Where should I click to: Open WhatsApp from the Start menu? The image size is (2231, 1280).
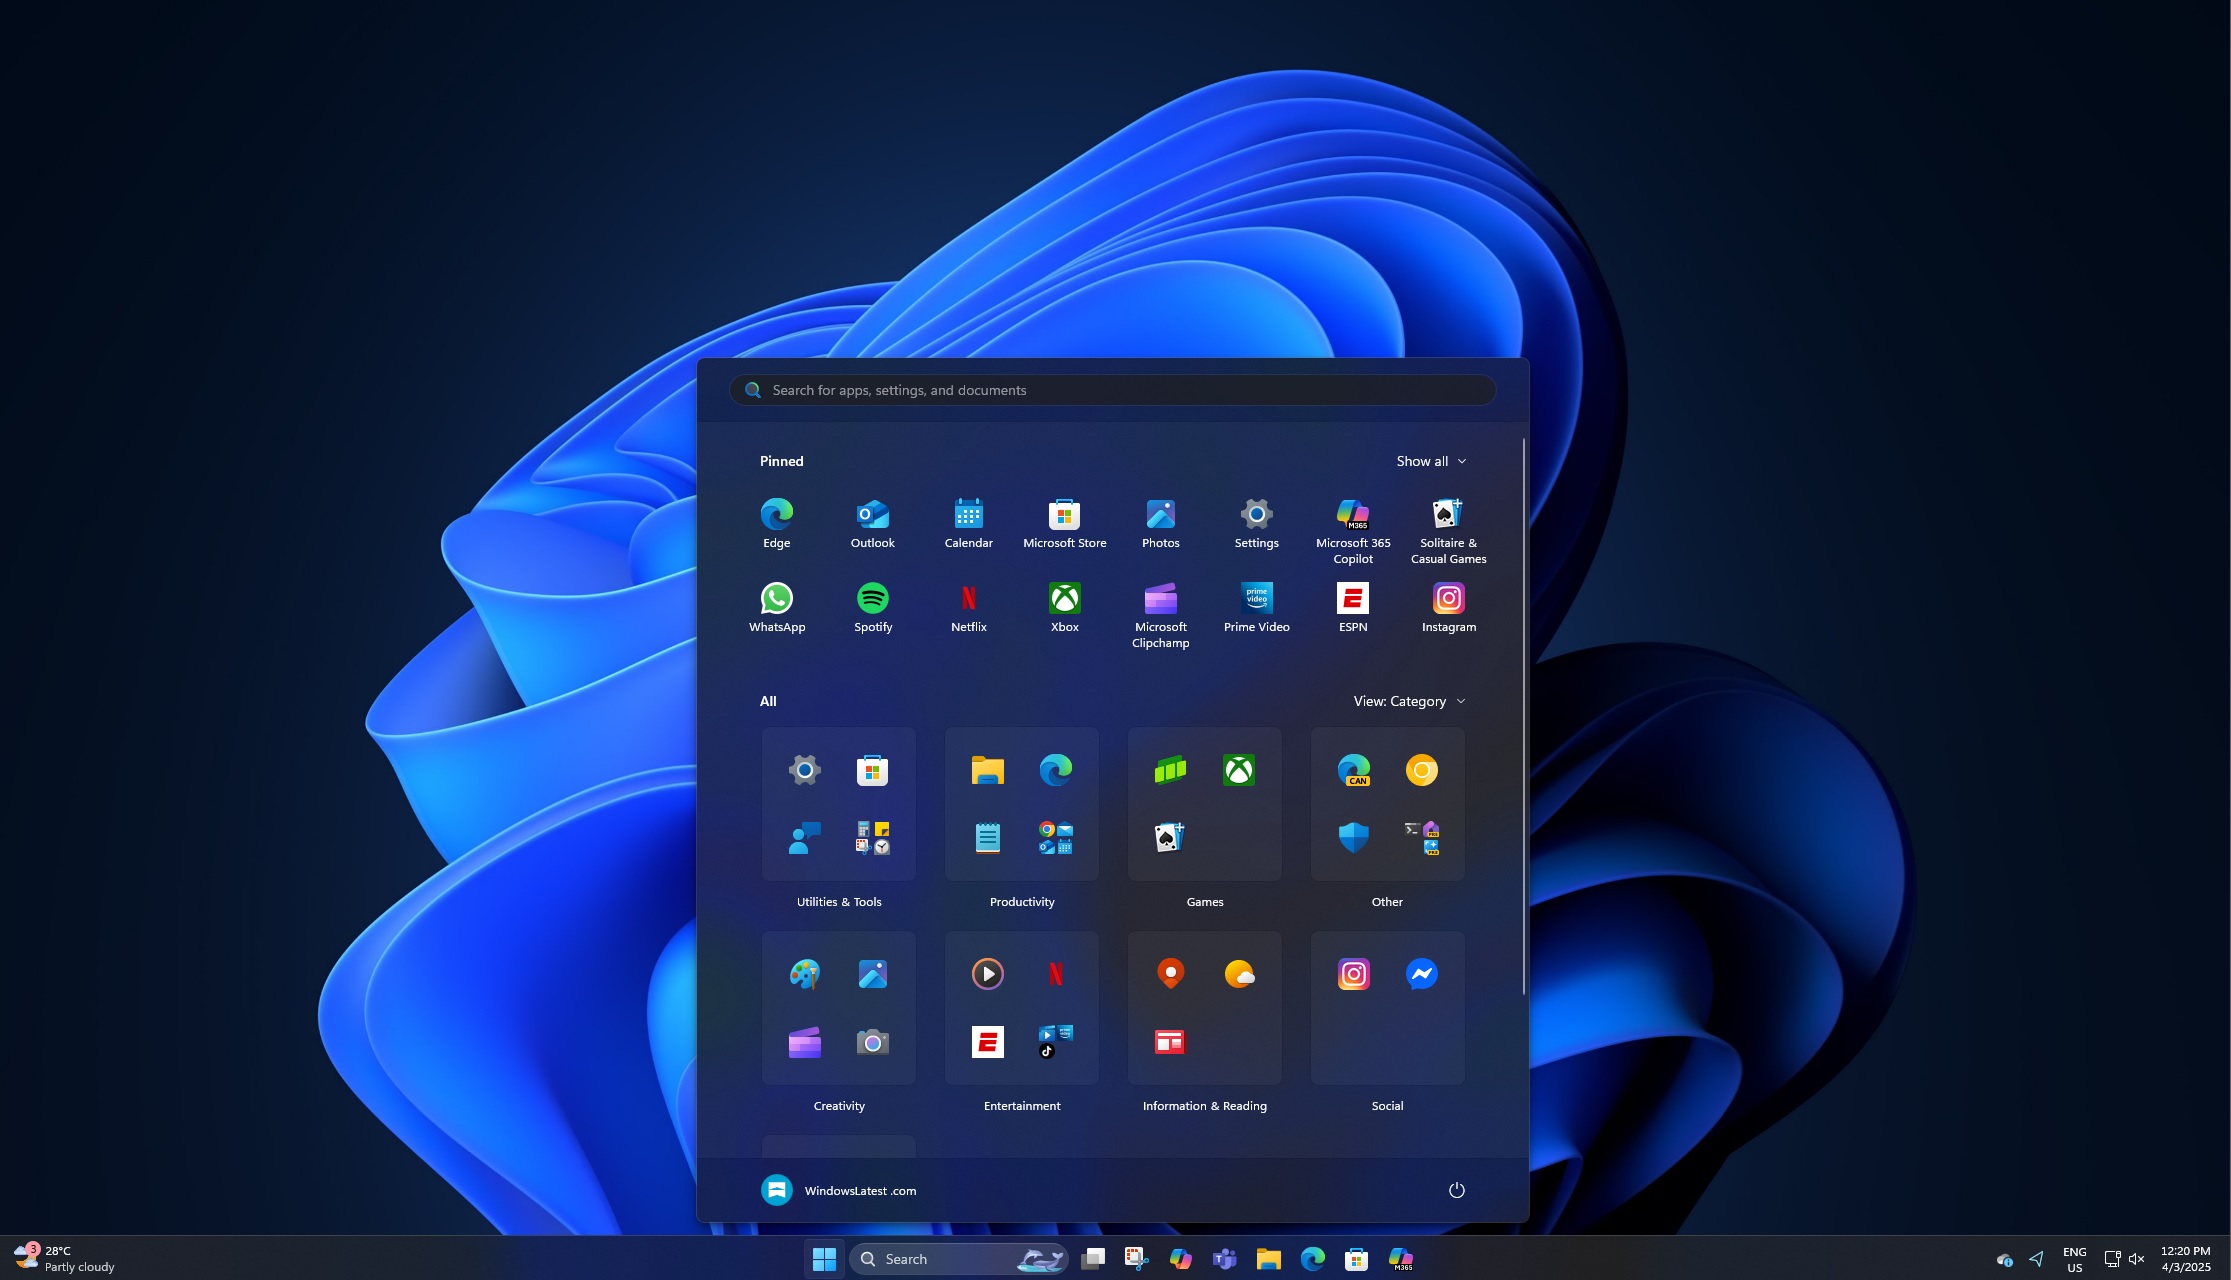tap(777, 598)
